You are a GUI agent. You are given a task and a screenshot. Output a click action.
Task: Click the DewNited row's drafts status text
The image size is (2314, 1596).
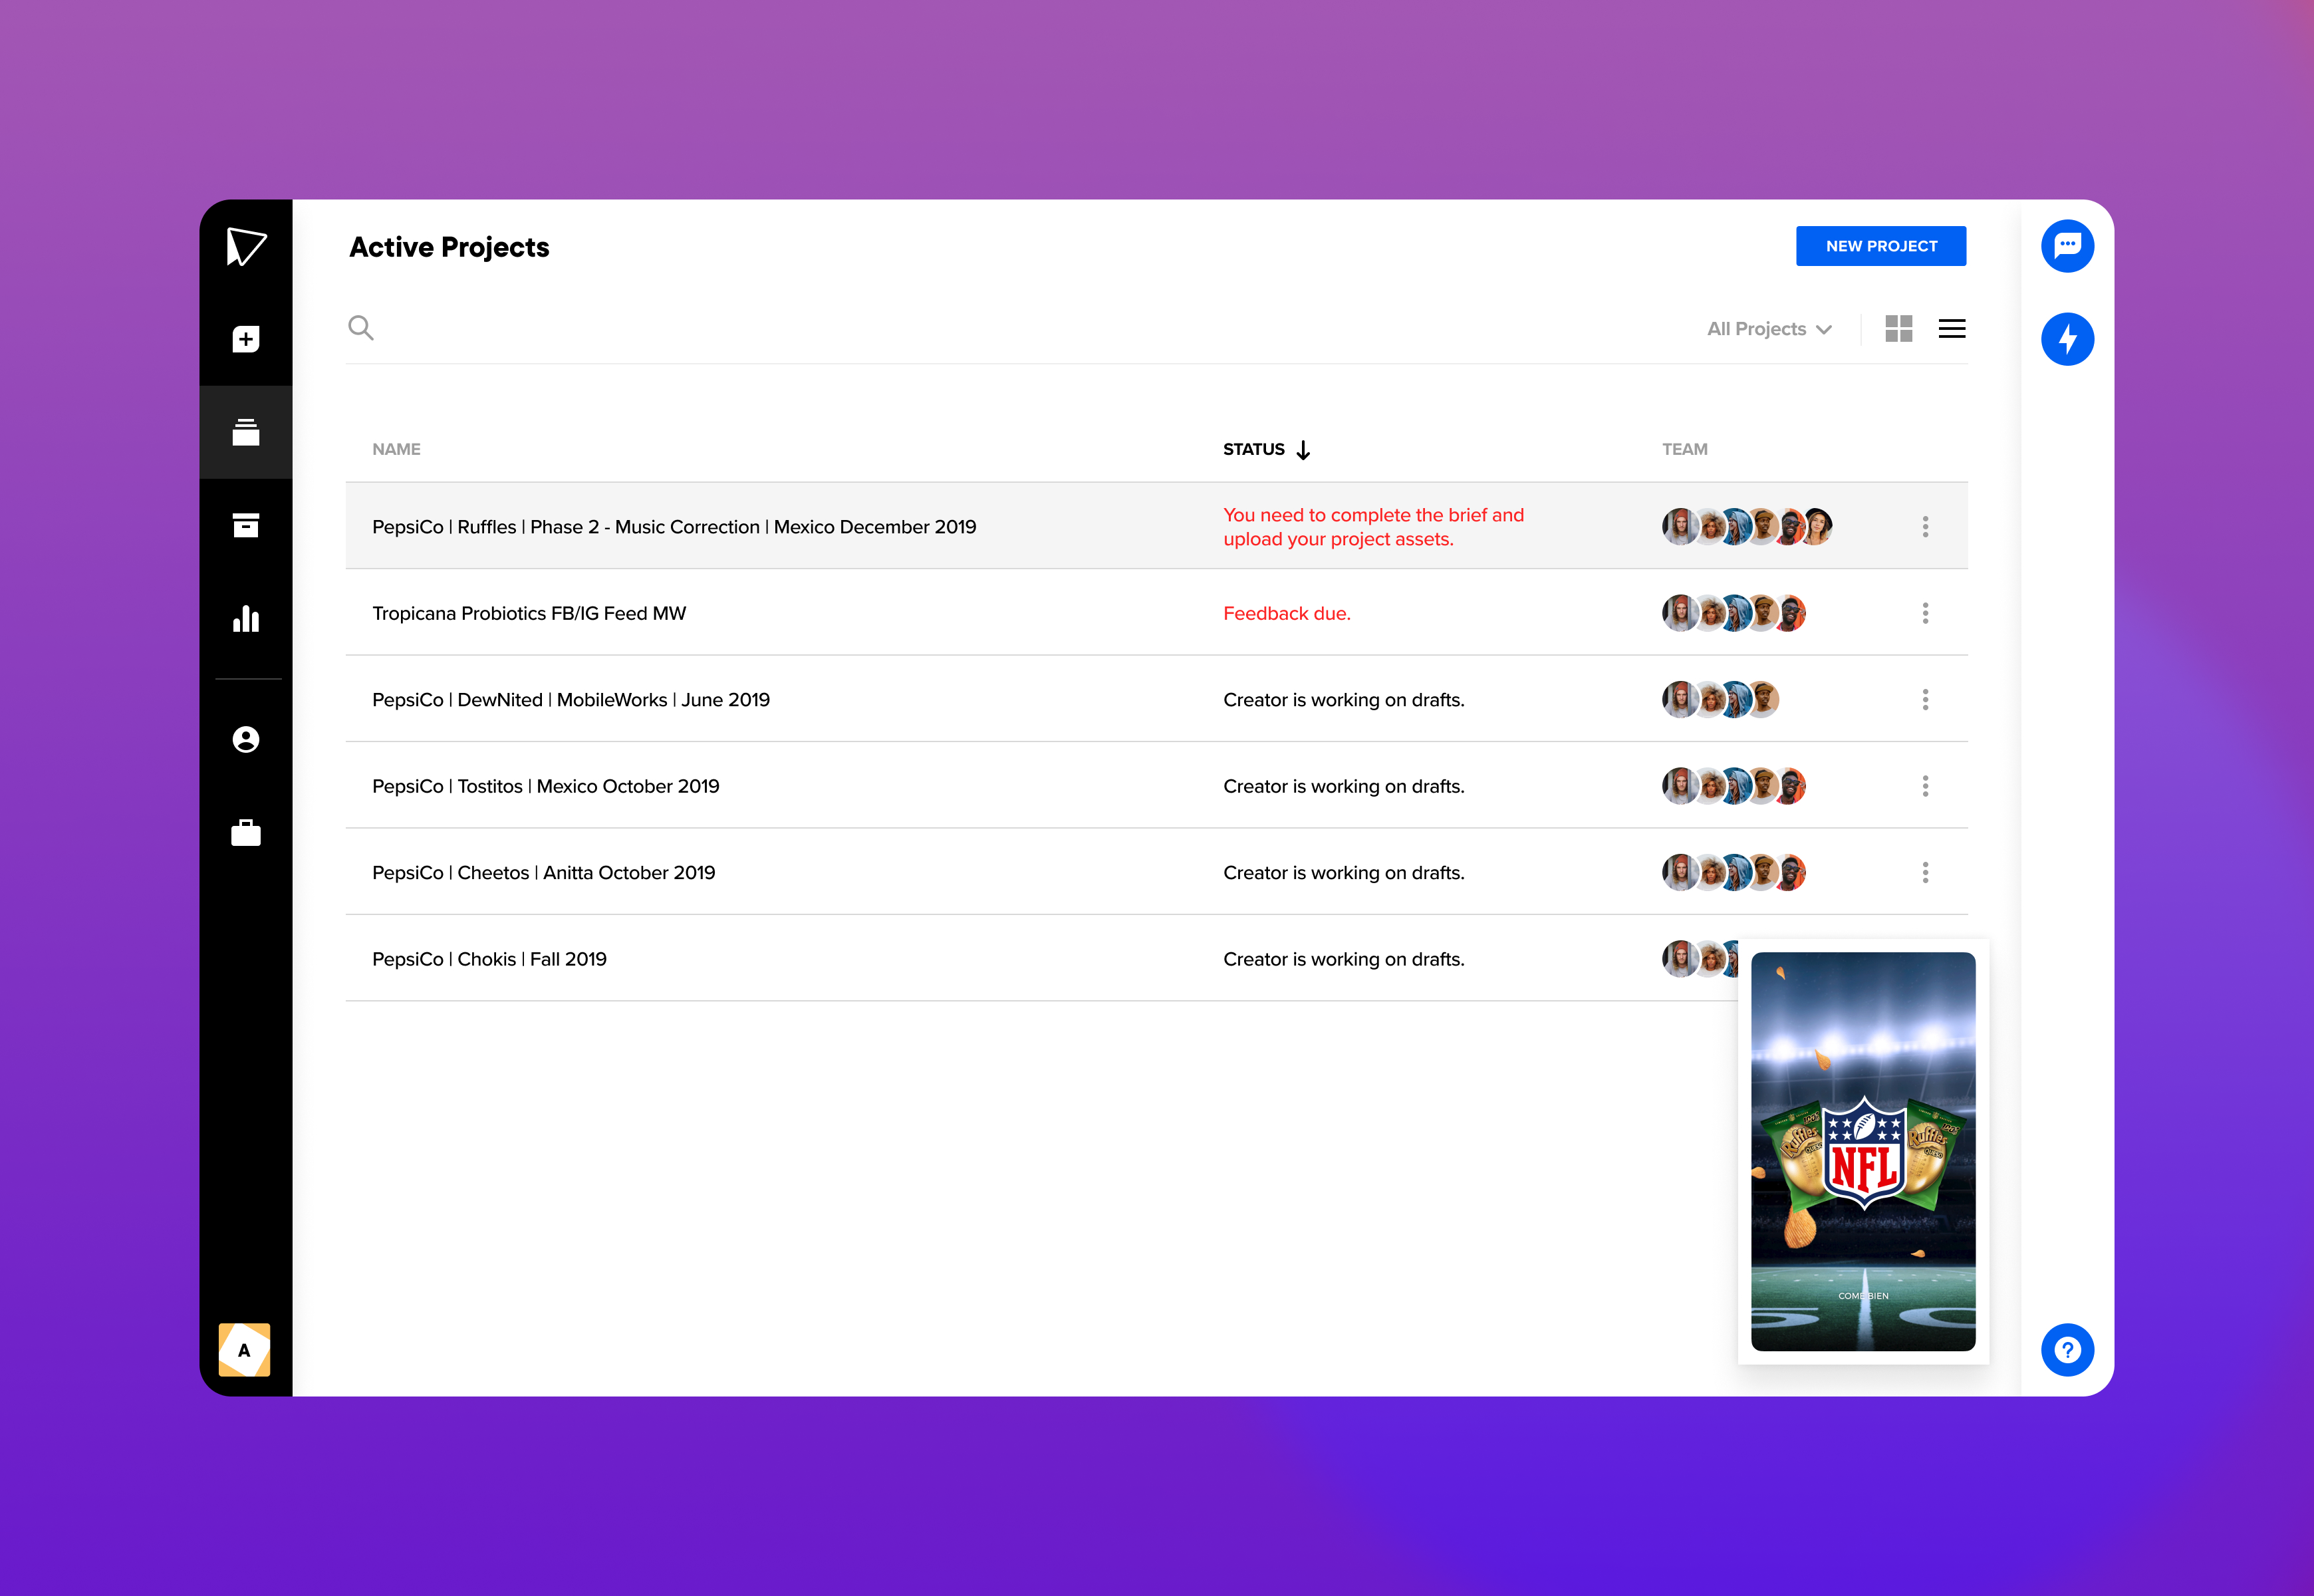pos(1343,700)
